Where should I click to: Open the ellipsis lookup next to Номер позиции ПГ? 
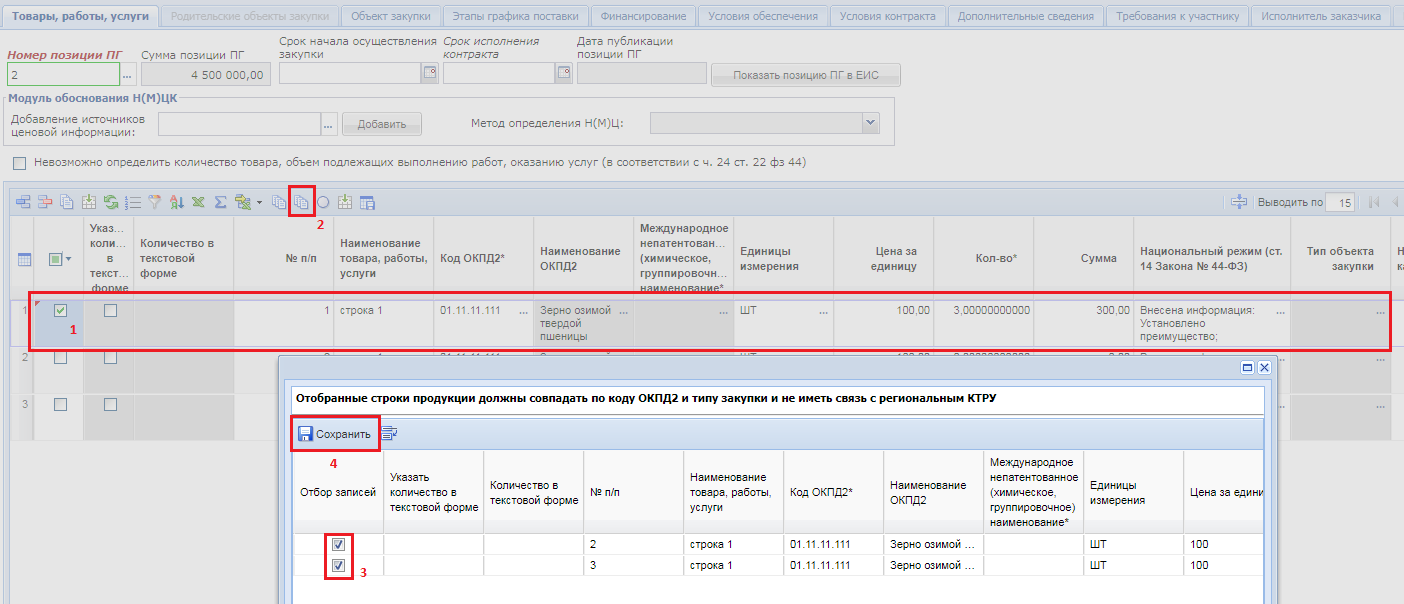(126, 75)
